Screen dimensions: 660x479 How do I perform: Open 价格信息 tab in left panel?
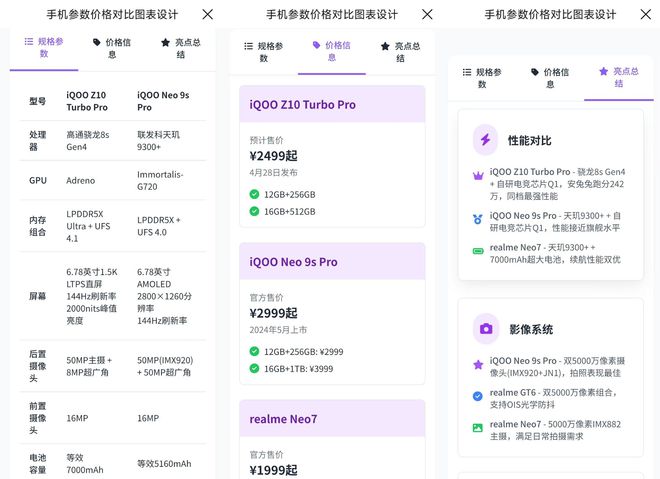(x=112, y=48)
